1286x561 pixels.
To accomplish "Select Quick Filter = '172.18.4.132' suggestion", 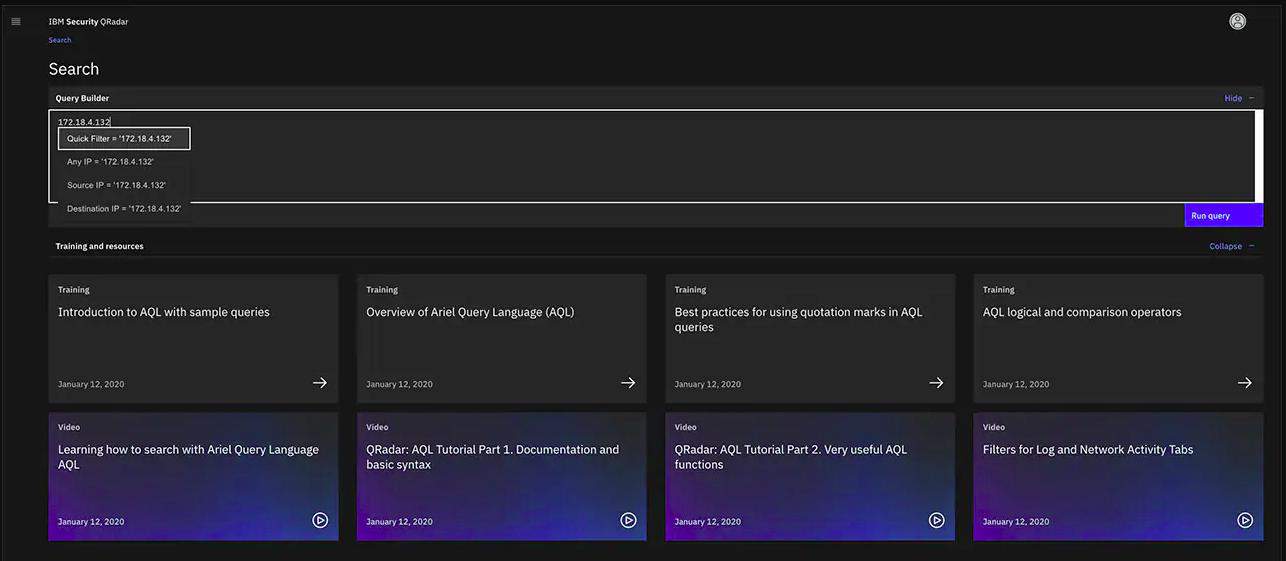I will pos(124,138).
